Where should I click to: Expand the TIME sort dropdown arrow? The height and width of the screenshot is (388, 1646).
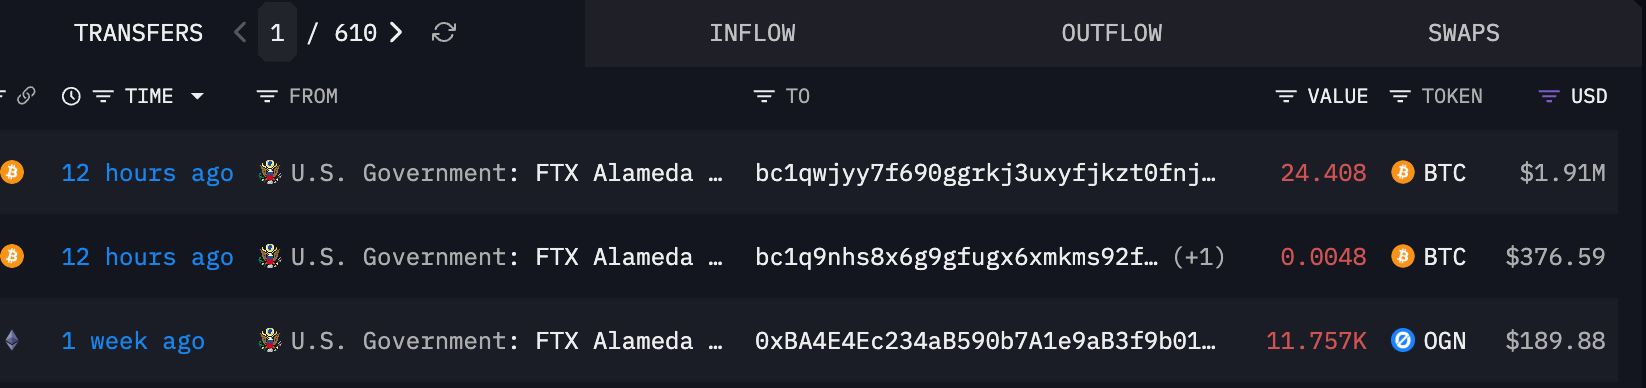click(197, 96)
